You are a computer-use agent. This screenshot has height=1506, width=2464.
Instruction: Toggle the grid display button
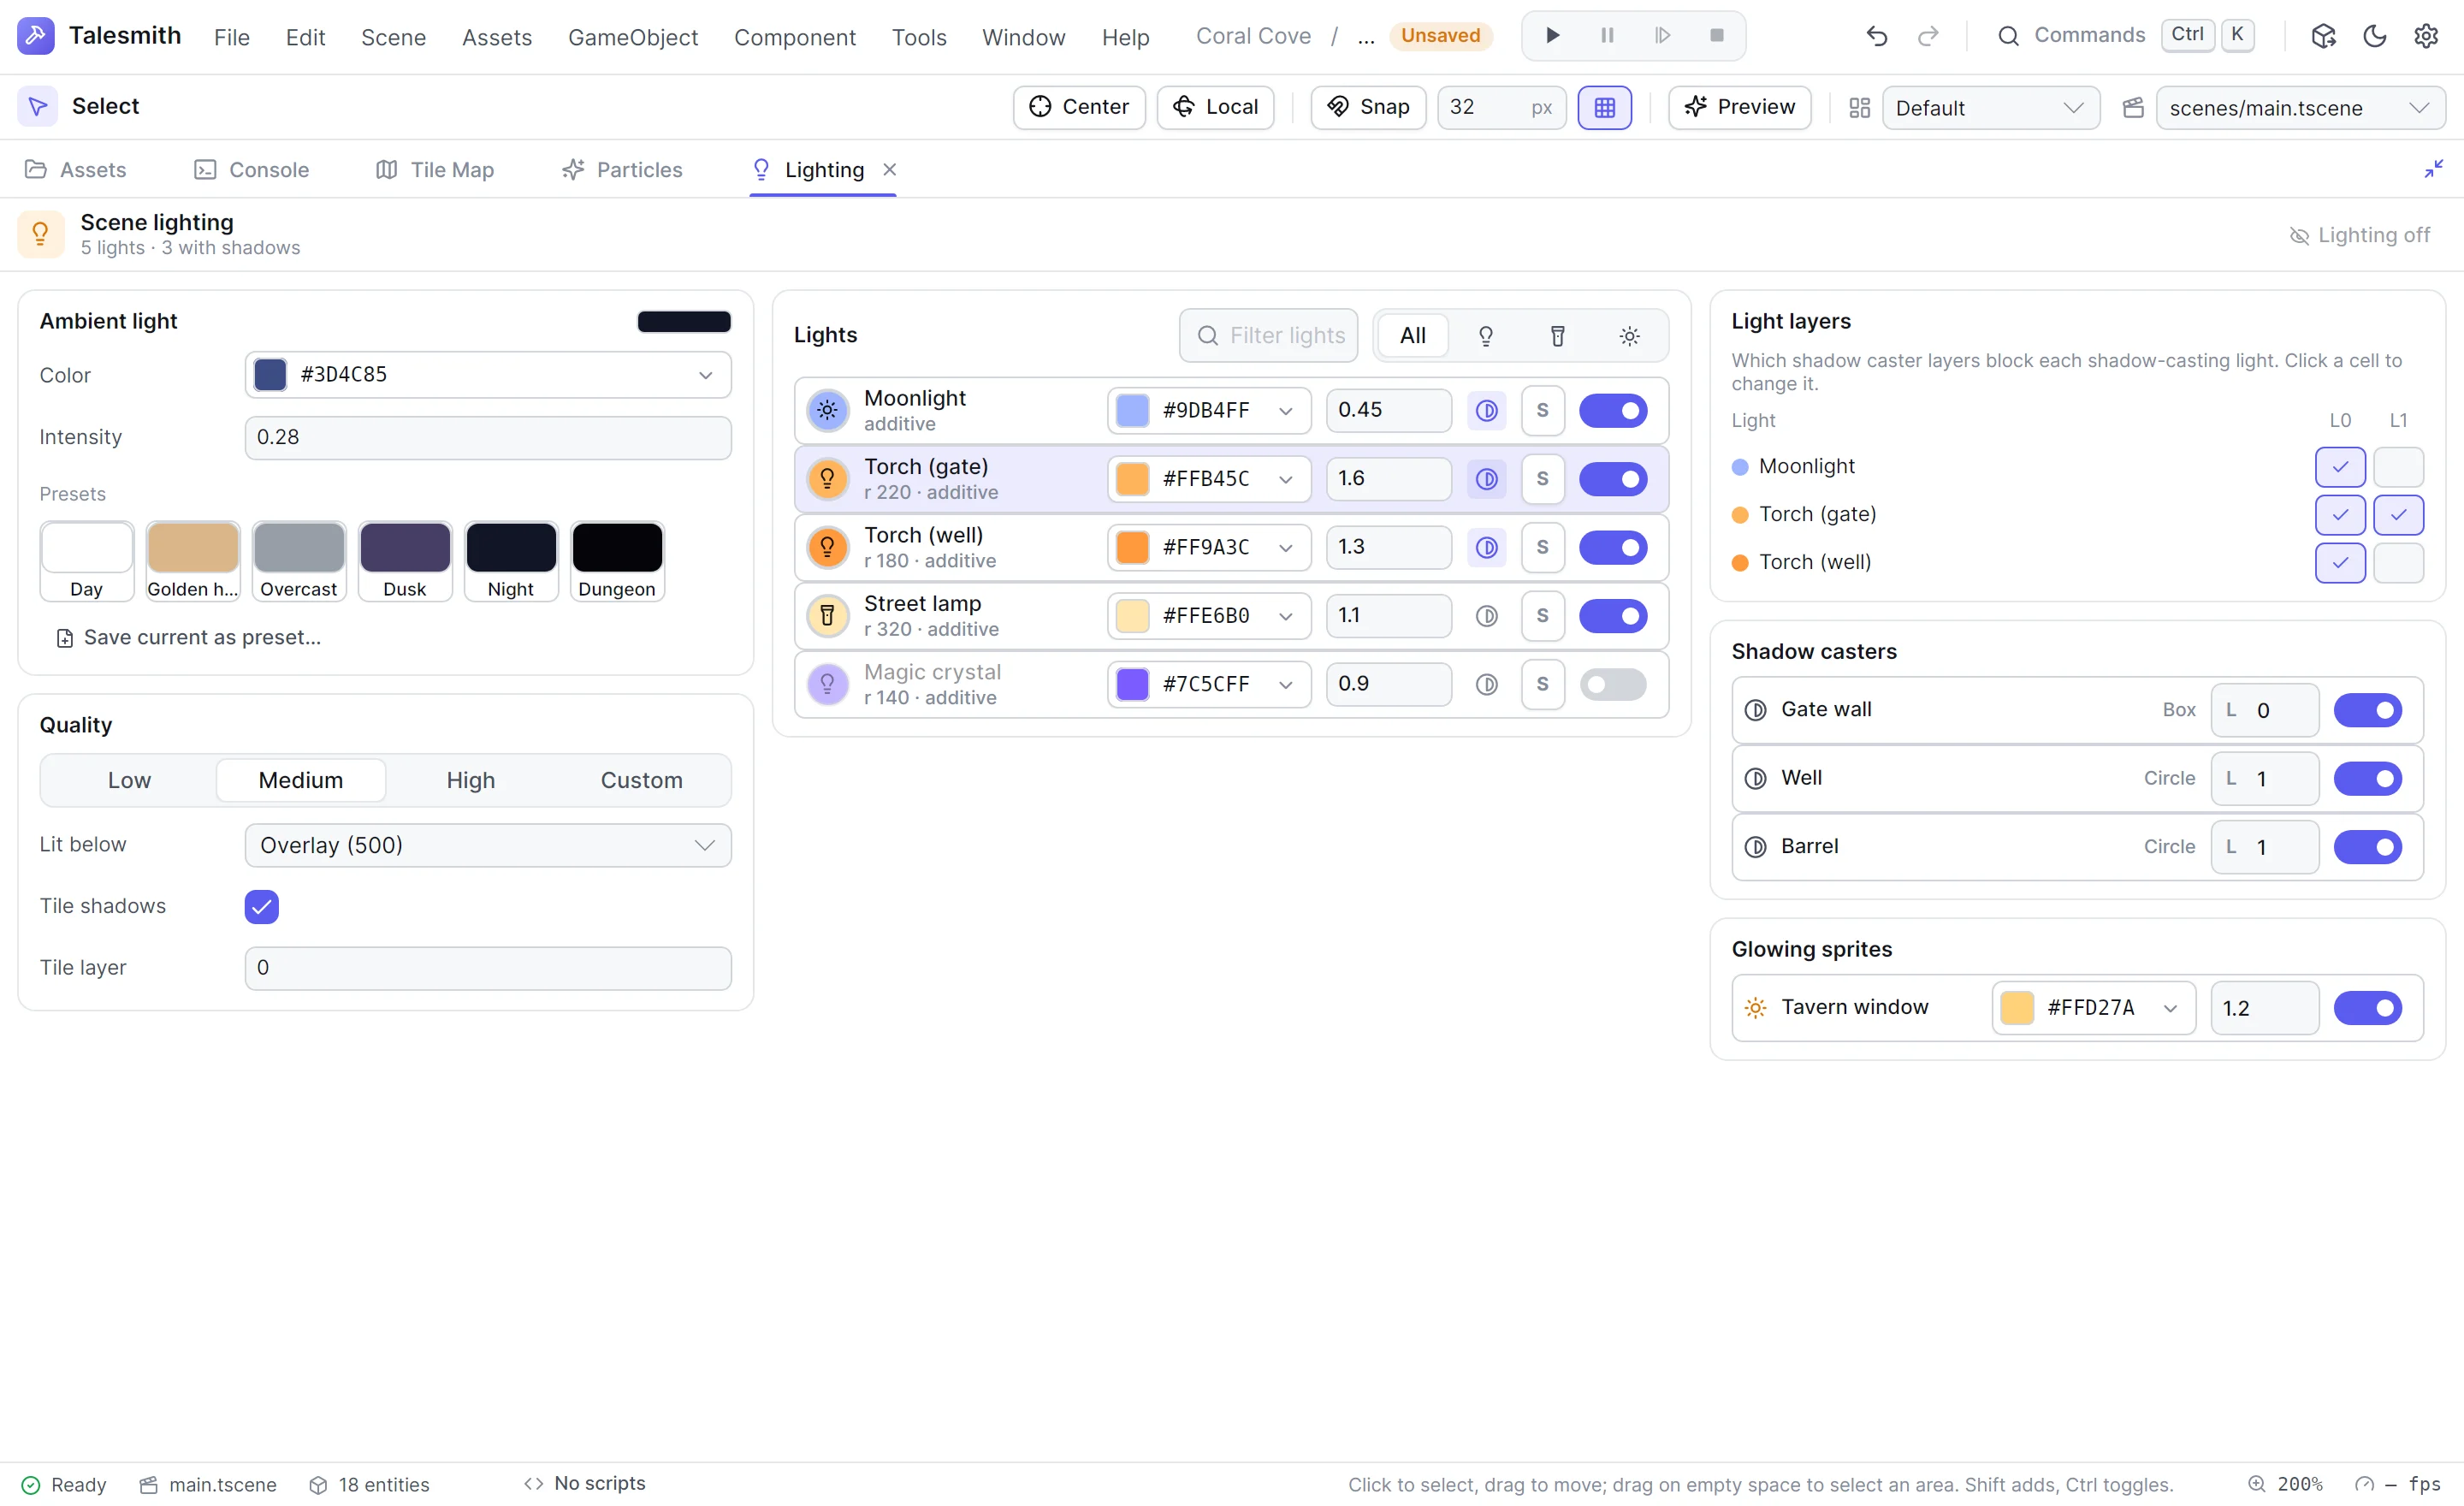point(1604,107)
